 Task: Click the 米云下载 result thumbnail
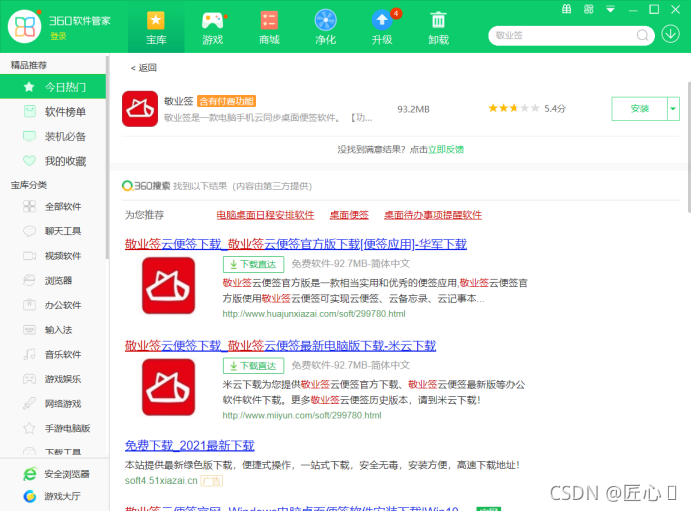169,387
